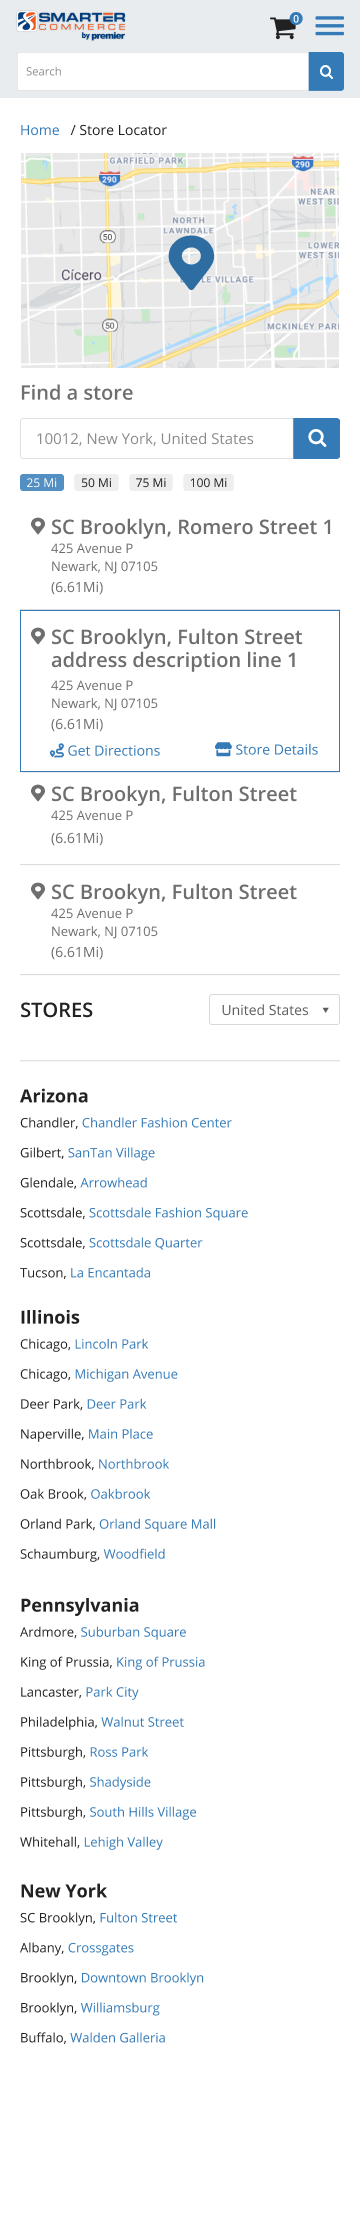Image resolution: width=360 pixels, height=2219 pixels.
Task: Click pin icon beside SC Brooklyn, Romero Street 1
Action: [x=37, y=526]
